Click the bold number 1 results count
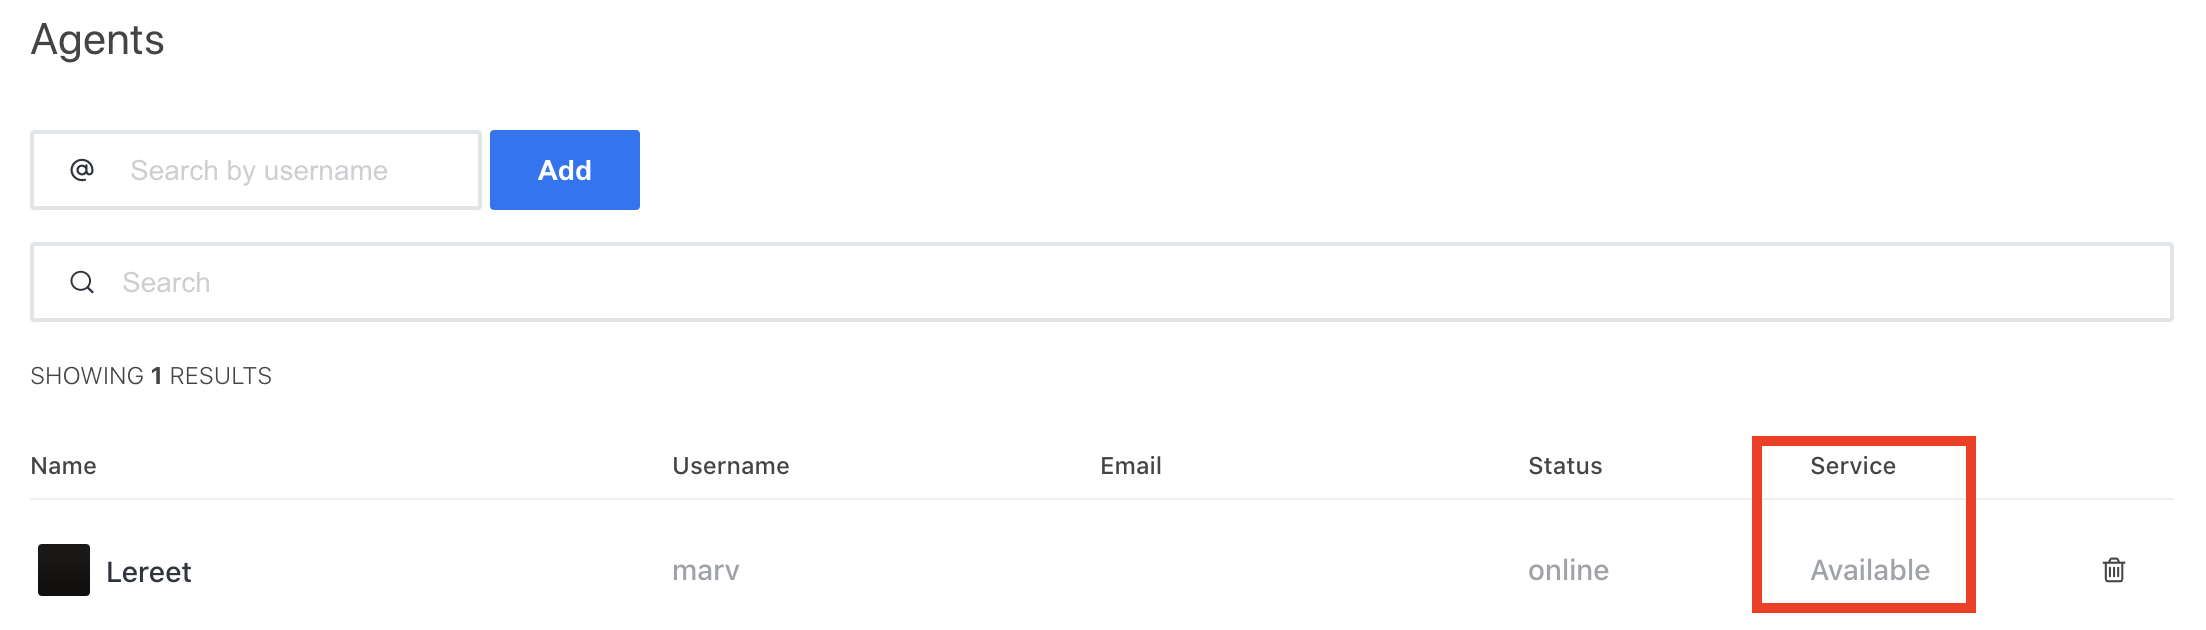Viewport: 2206px width, 630px height. (x=156, y=376)
